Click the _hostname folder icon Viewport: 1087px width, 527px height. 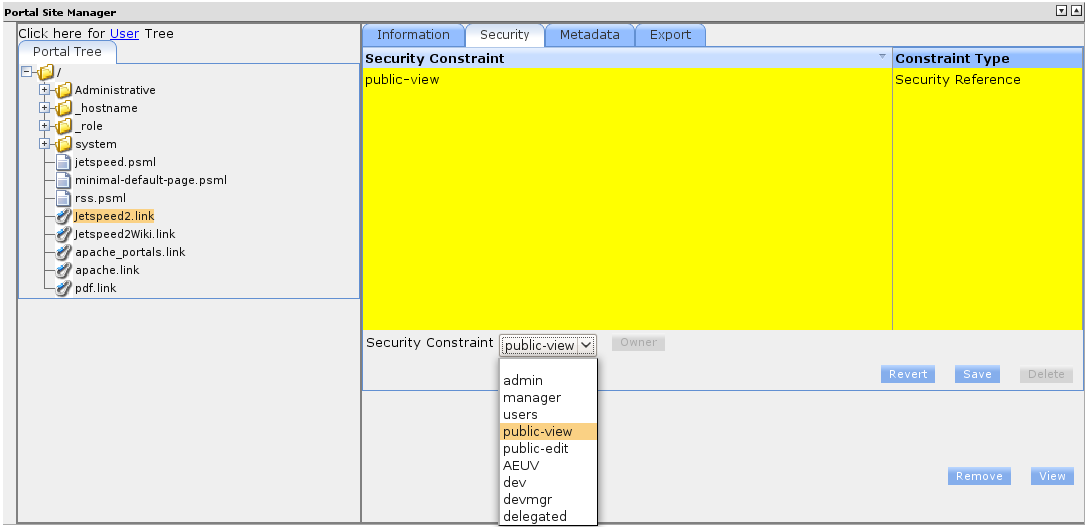(64, 108)
